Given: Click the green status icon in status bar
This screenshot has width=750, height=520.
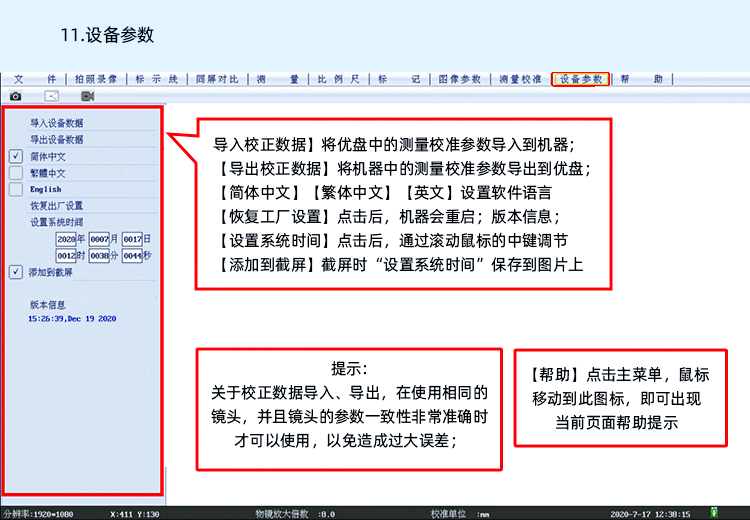Looking at the screenshot, I should 712,512.
